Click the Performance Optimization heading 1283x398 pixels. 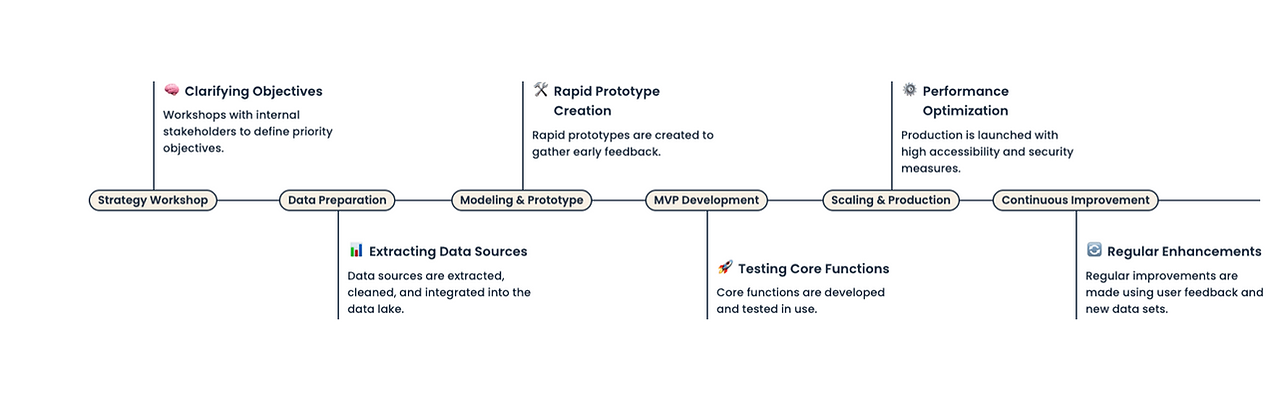pyautogui.click(x=966, y=101)
